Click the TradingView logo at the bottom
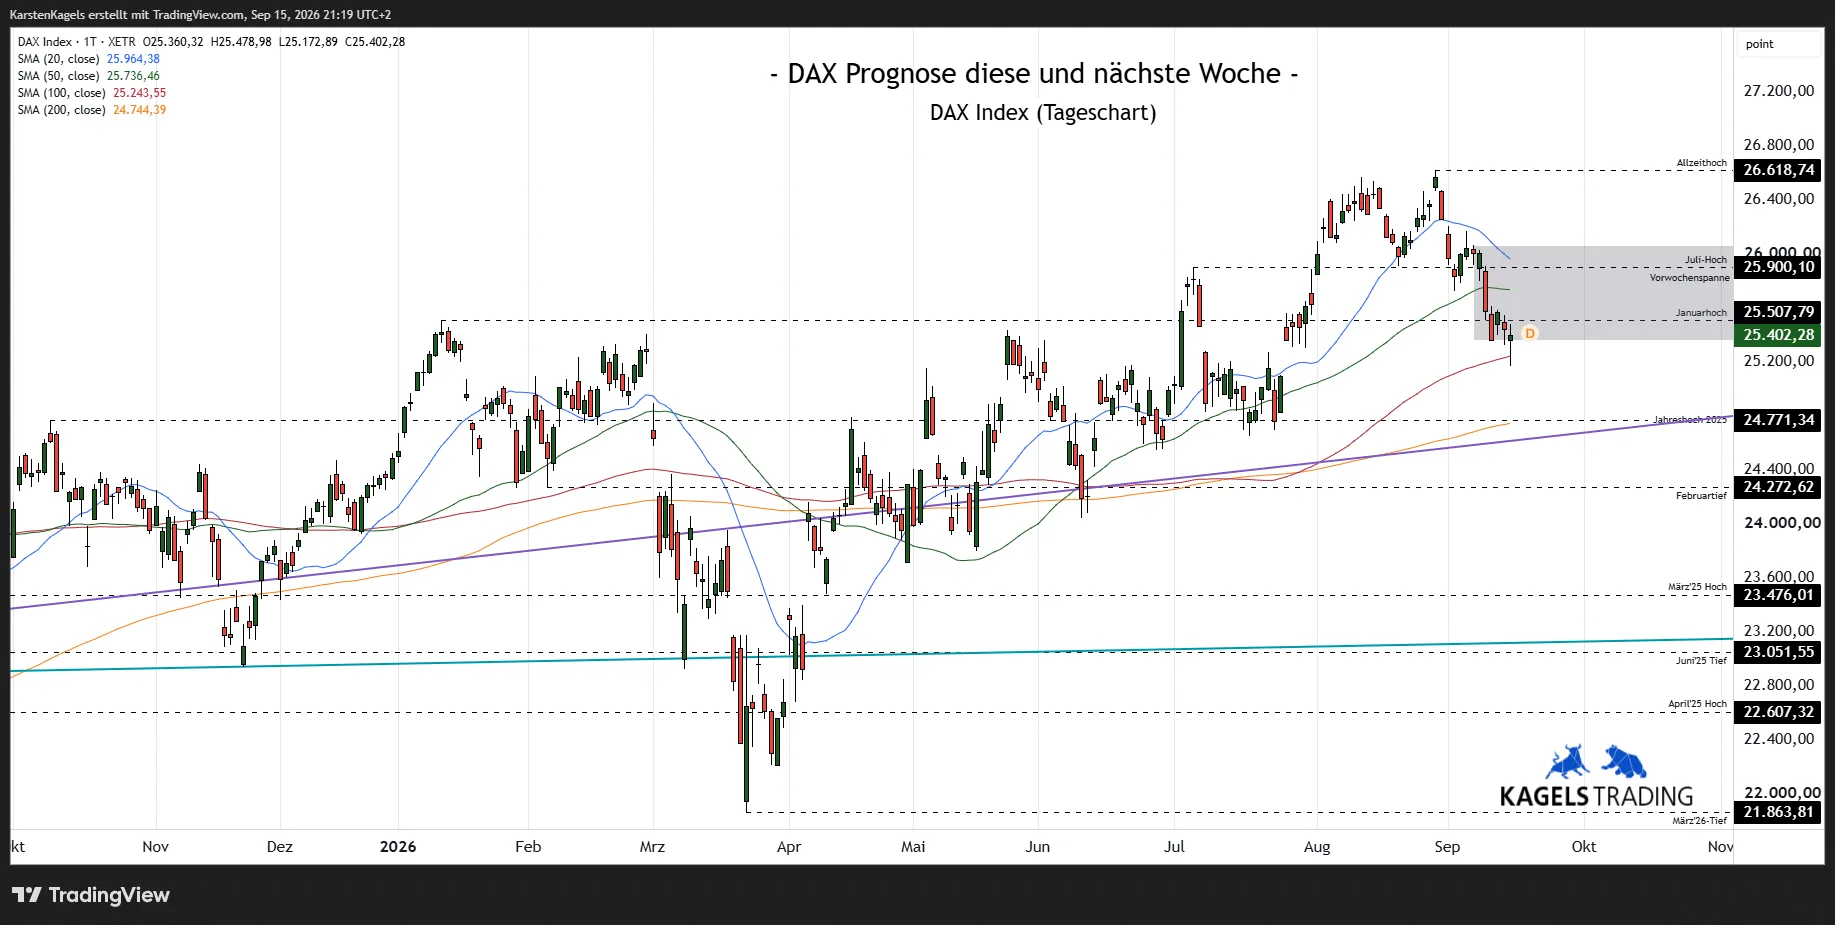This screenshot has height=925, width=1835. tap(91, 895)
